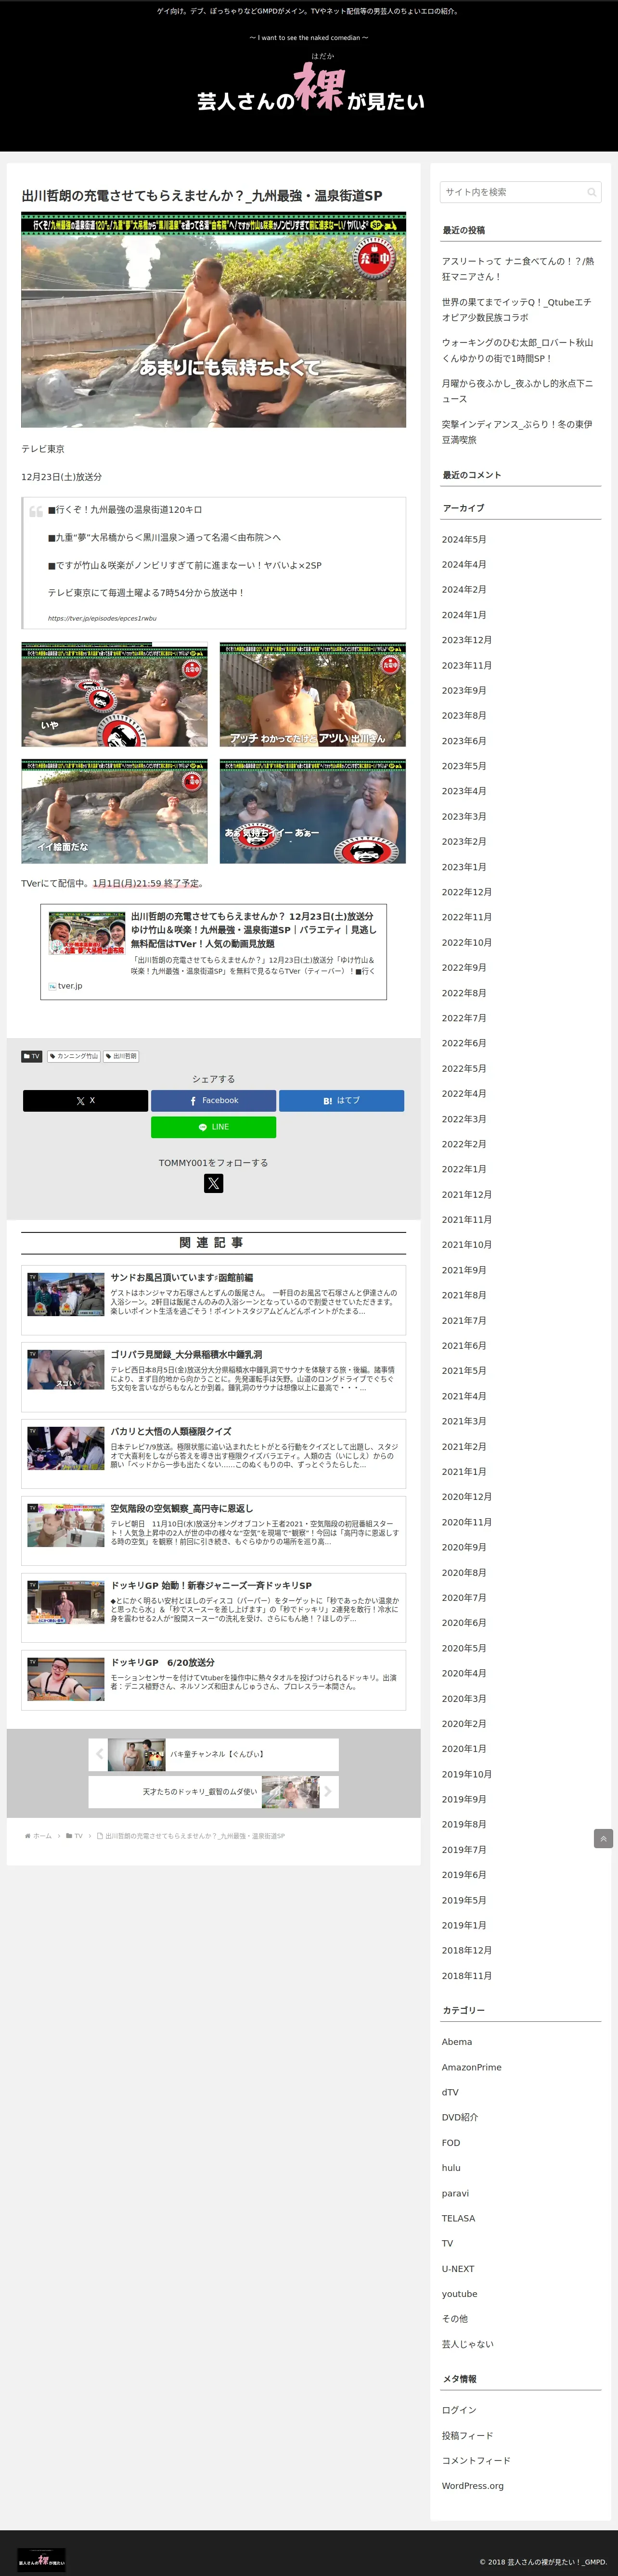Open the WordPress.org link
Viewport: 618px width, 2576px height.
(x=473, y=2486)
